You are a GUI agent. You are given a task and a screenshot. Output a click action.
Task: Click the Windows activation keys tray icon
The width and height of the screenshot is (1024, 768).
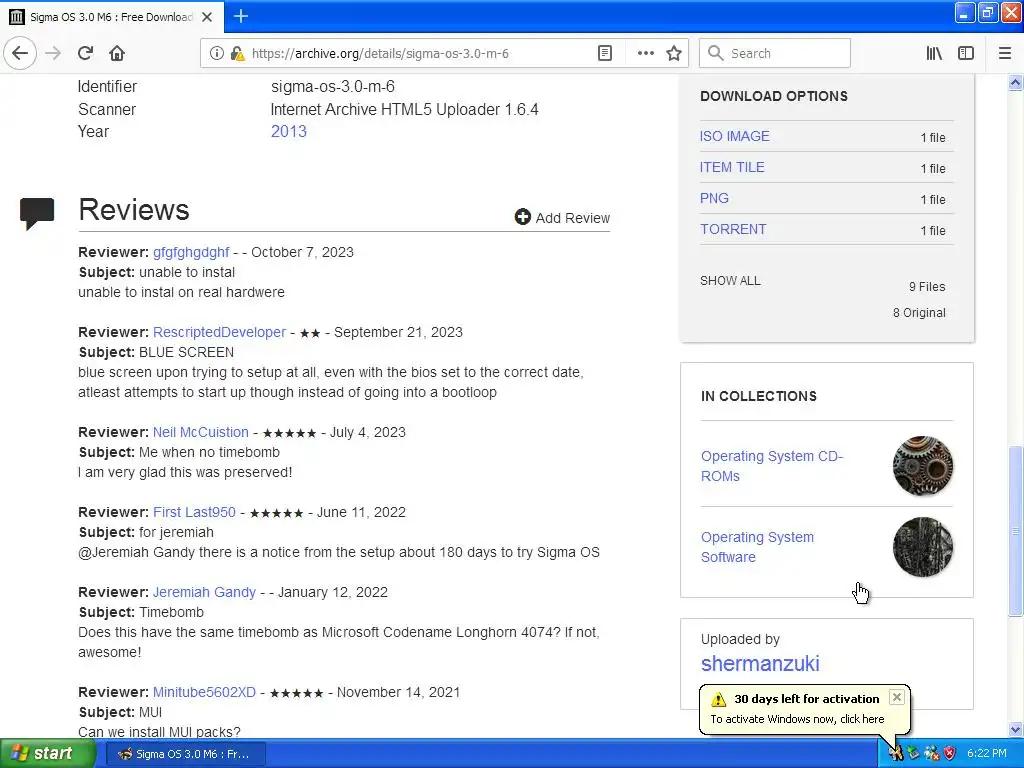click(x=895, y=754)
